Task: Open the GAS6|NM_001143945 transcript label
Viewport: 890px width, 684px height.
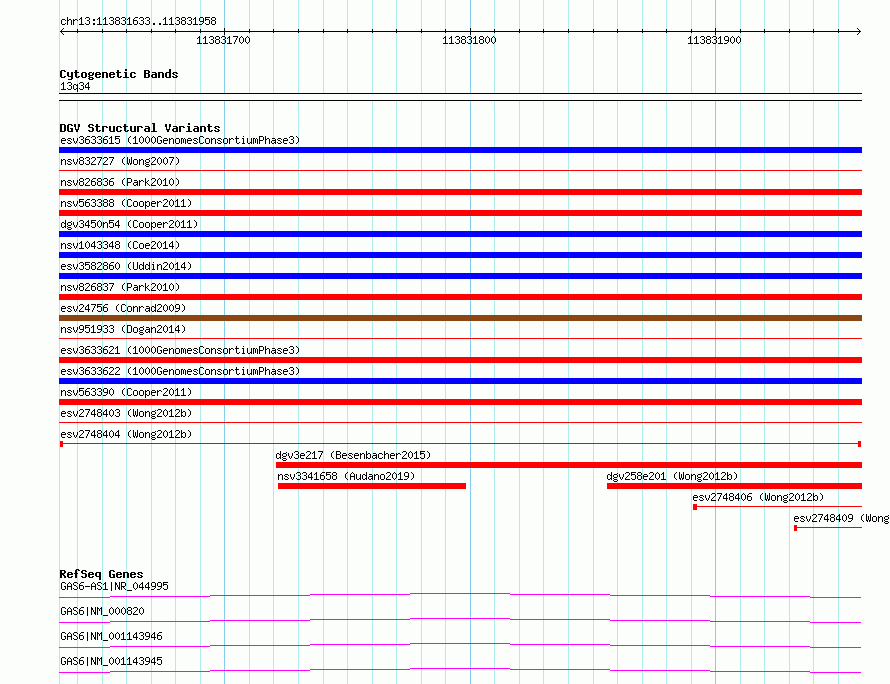Action: (111, 661)
